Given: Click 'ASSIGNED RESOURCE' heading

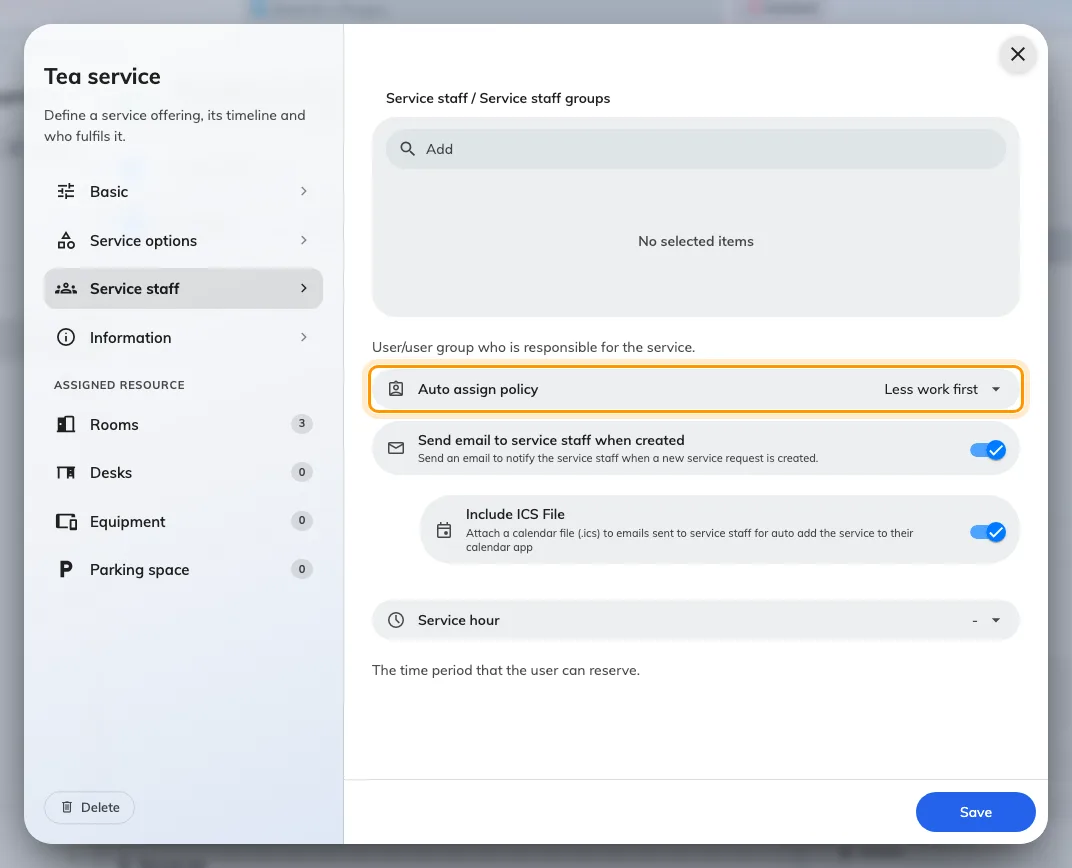Looking at the screenshot, I should pos(120,385).
